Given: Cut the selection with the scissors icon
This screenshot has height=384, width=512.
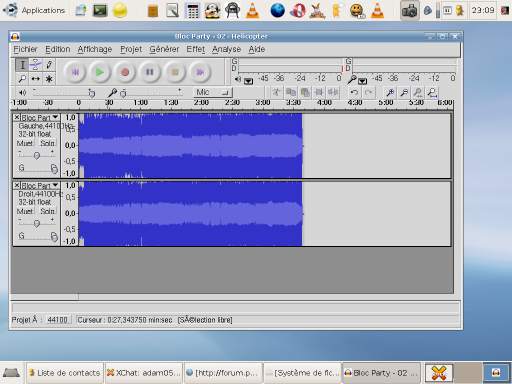Looking at the screenshot, I should pyautogui.click(x=276, y=92).
